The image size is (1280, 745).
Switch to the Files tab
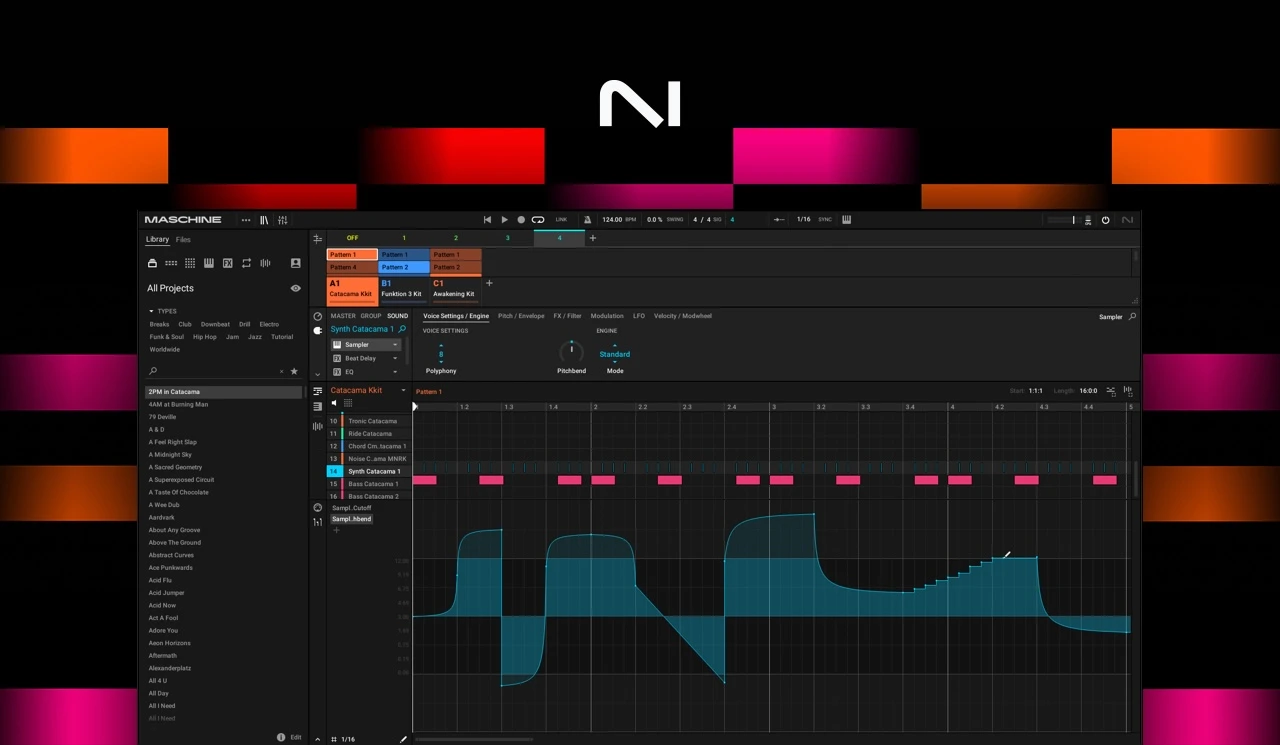[183, 240]
